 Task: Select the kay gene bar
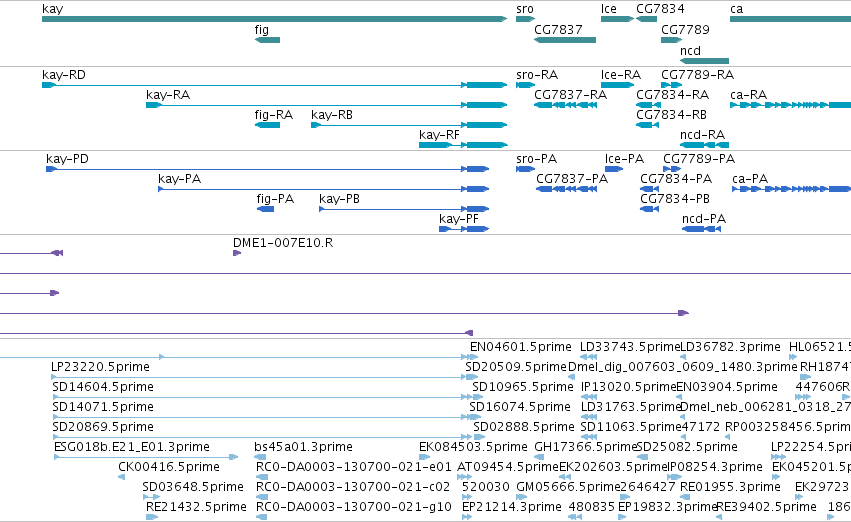(275, 19)
